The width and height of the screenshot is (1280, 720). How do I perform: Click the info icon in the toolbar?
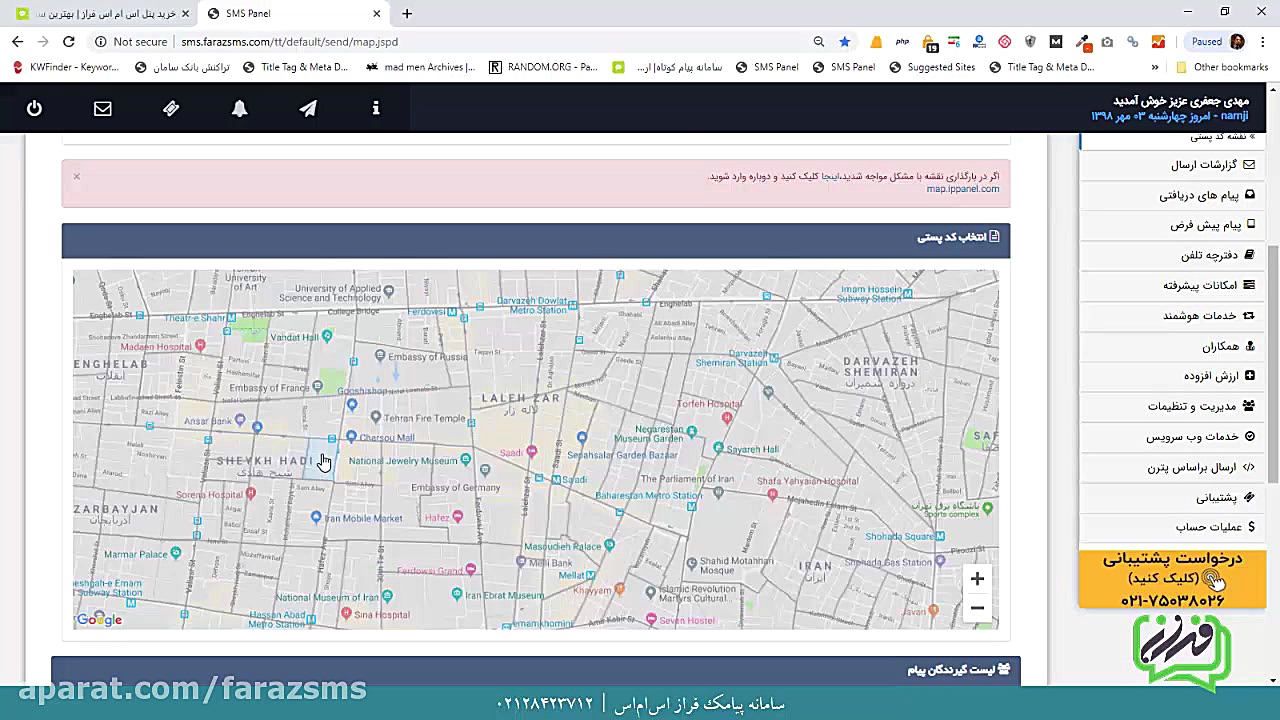click(x=376, y=108)
